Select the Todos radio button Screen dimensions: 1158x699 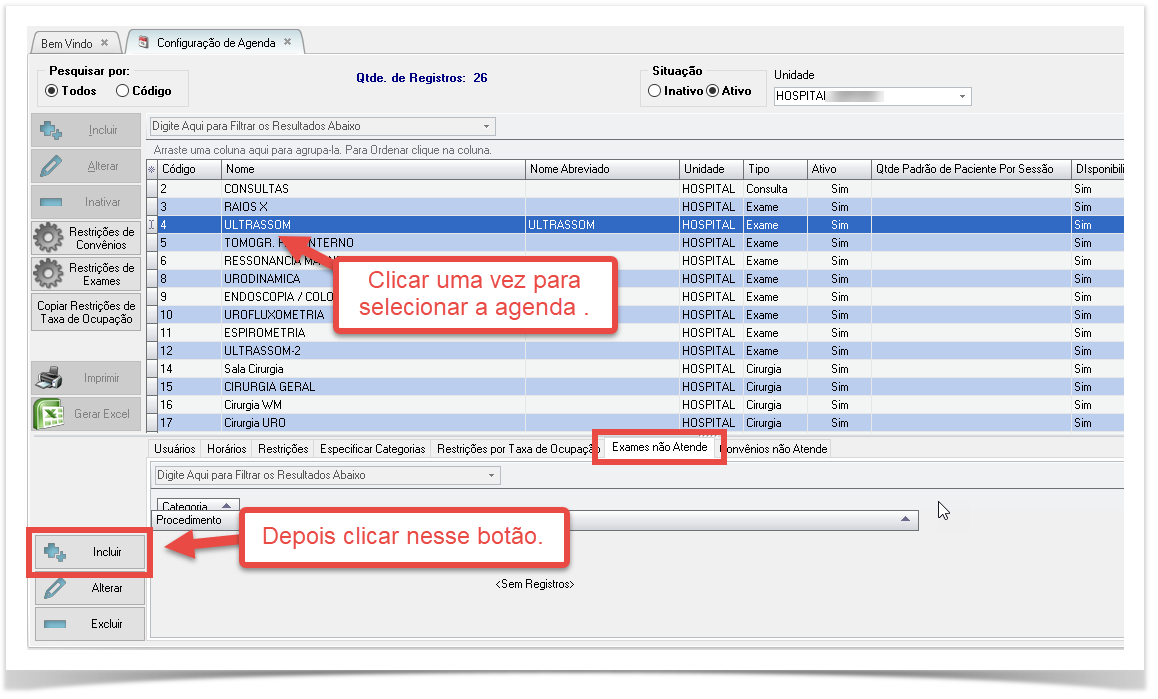[x=52, y=91]
